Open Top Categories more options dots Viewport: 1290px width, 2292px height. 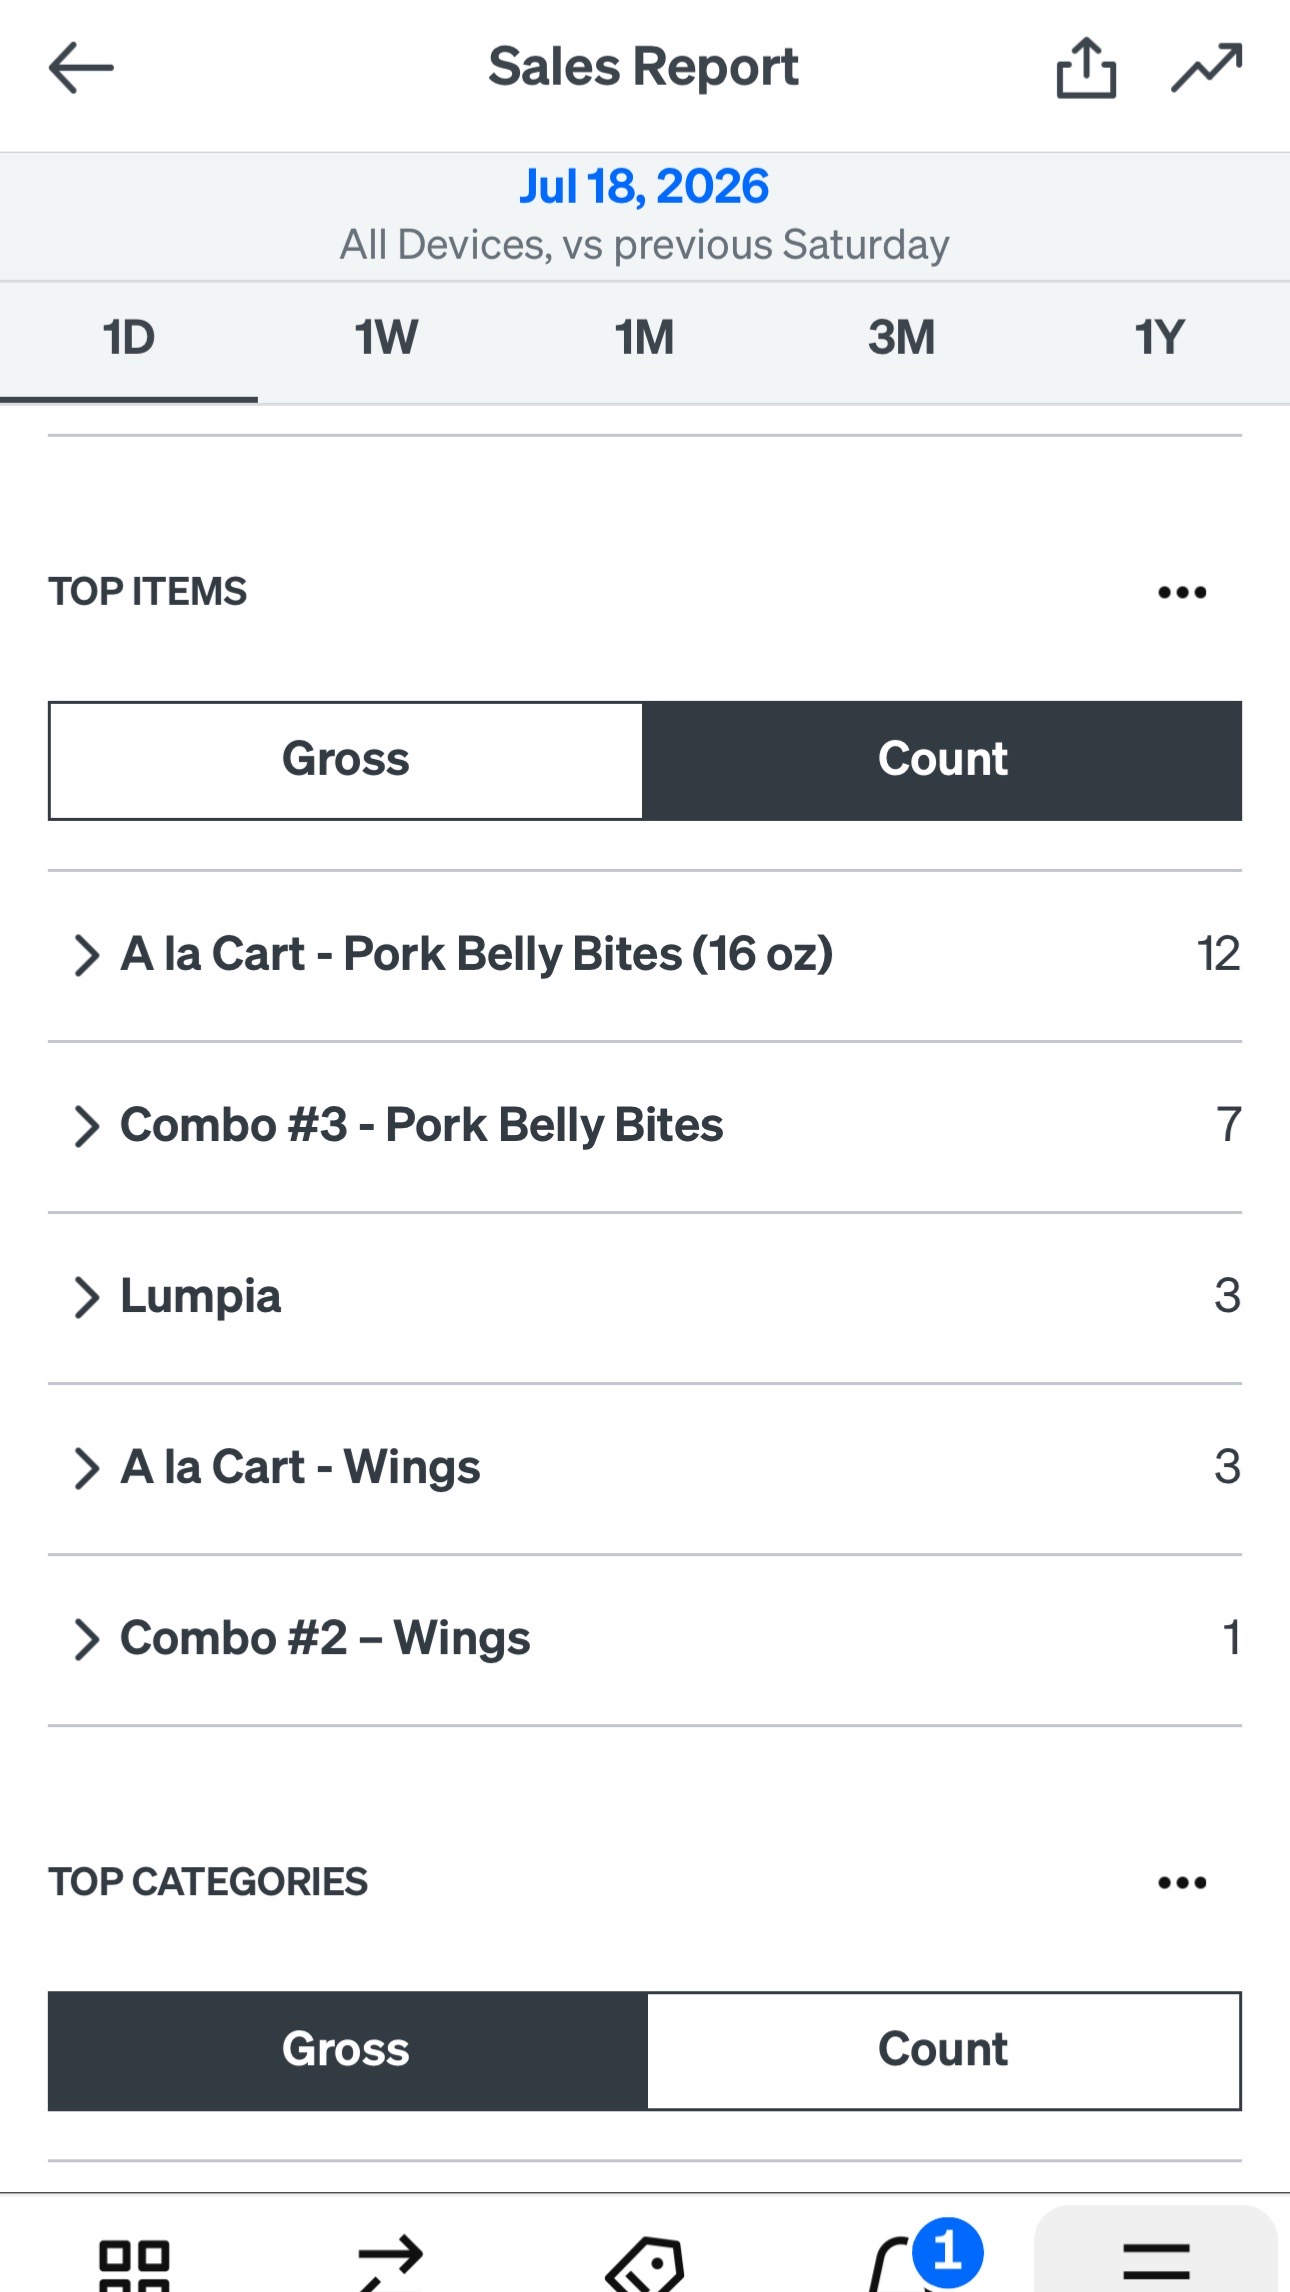1182,1883
